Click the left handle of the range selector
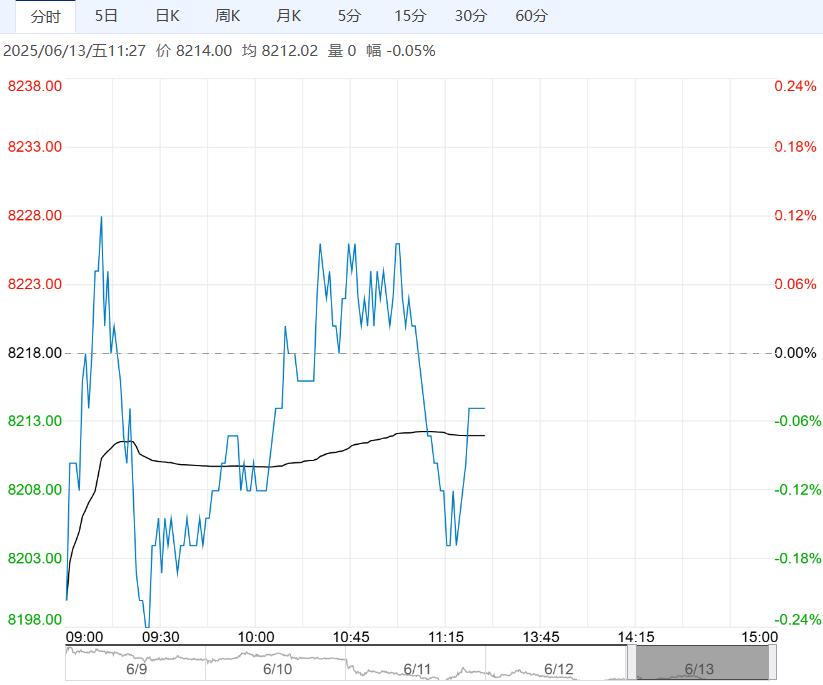Image resolution: width=823 pixels, height=685 pixels. [x=631, y=663]
